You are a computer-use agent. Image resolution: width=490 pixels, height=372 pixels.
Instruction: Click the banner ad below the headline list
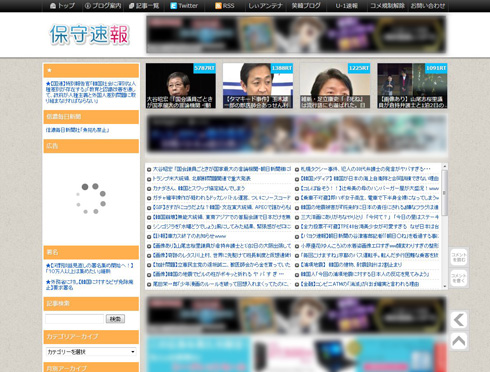tap(296, 315)
